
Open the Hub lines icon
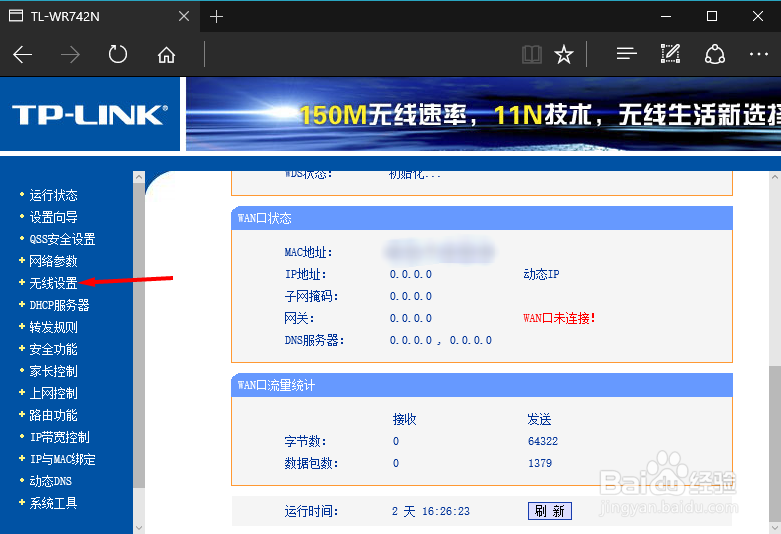(x=627, y=53)
